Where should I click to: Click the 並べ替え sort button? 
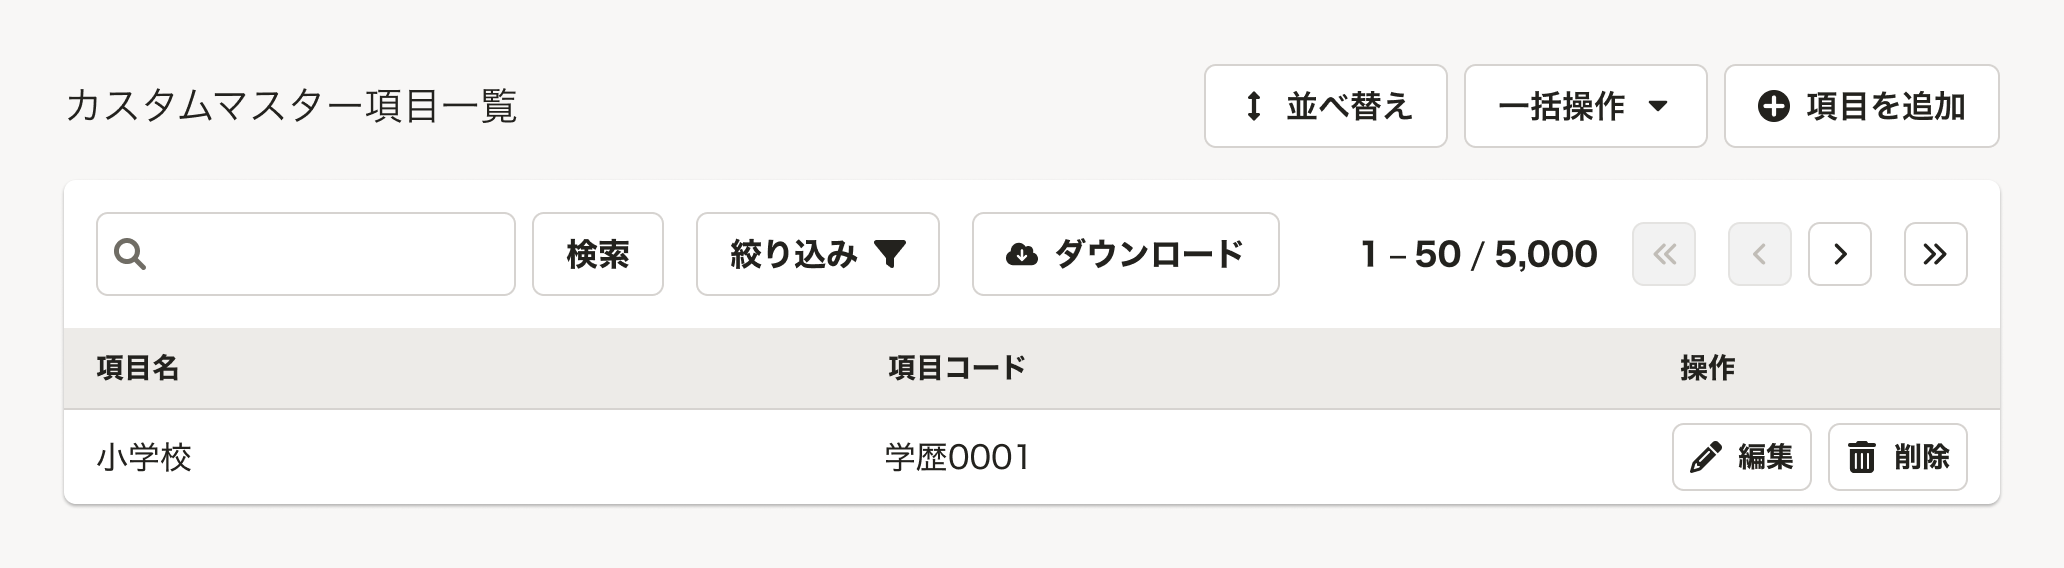click(x=1325, y=106)
